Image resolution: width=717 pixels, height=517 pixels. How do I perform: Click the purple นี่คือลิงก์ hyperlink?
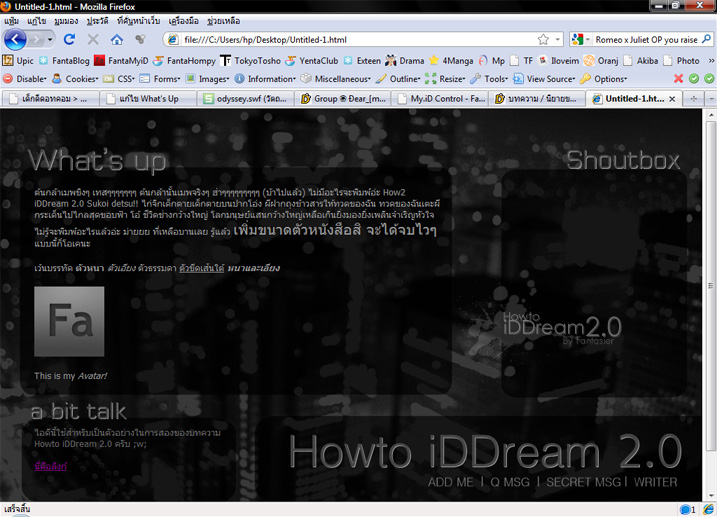click(x=50, y=466)
